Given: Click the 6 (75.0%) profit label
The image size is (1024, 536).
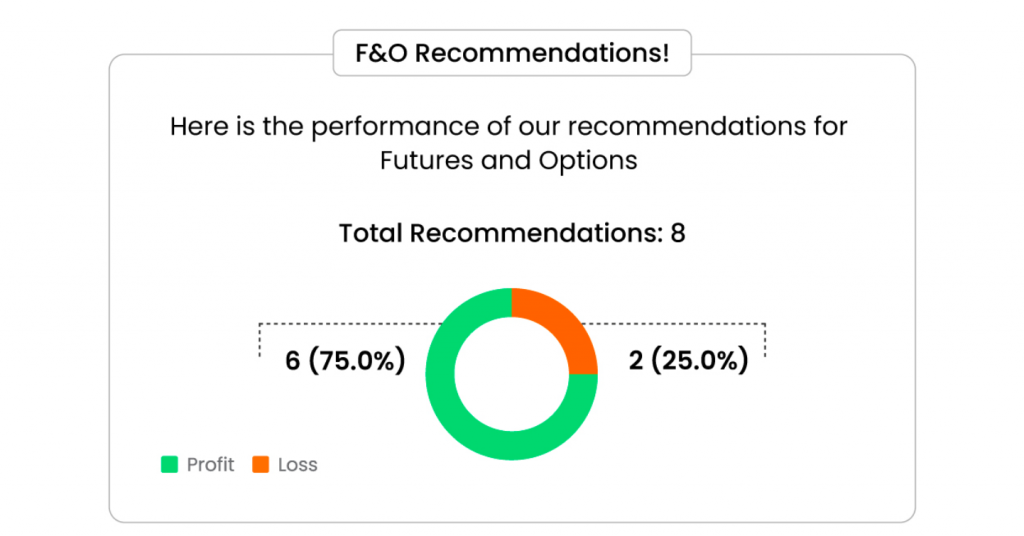Looking at the screenshot, I should (345, 360).
